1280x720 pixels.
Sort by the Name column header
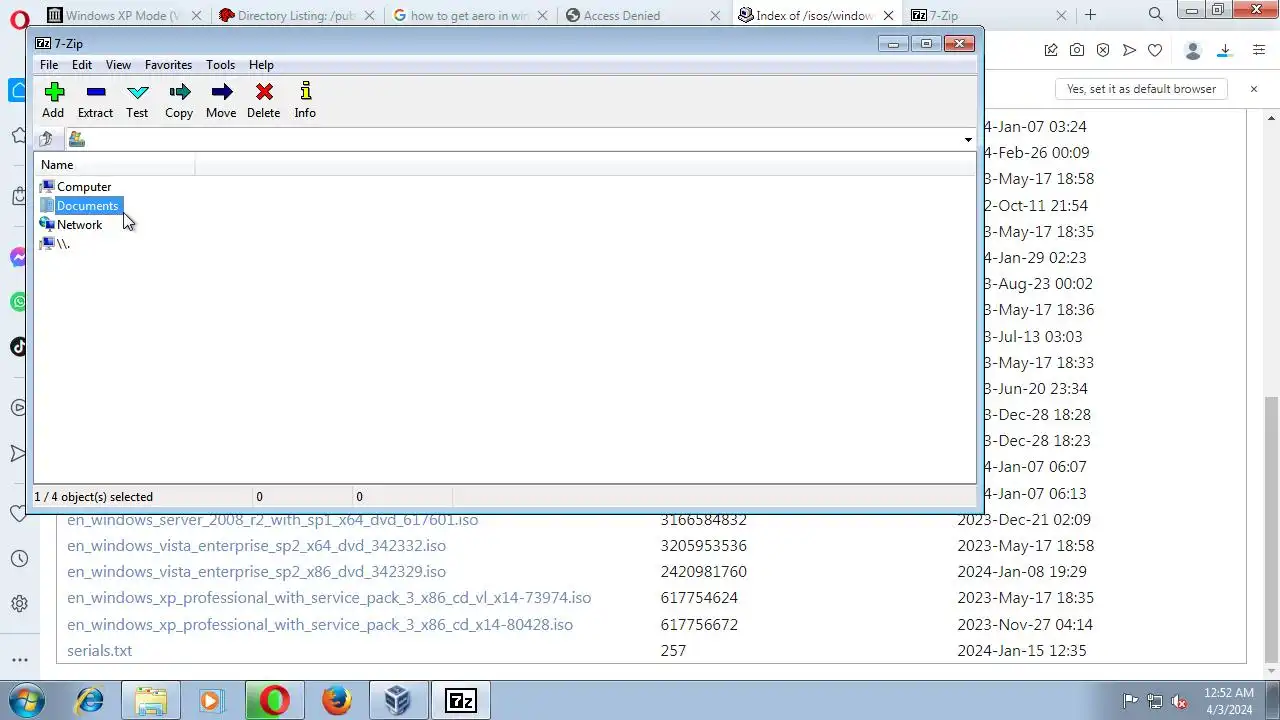(x=115, y=165)
